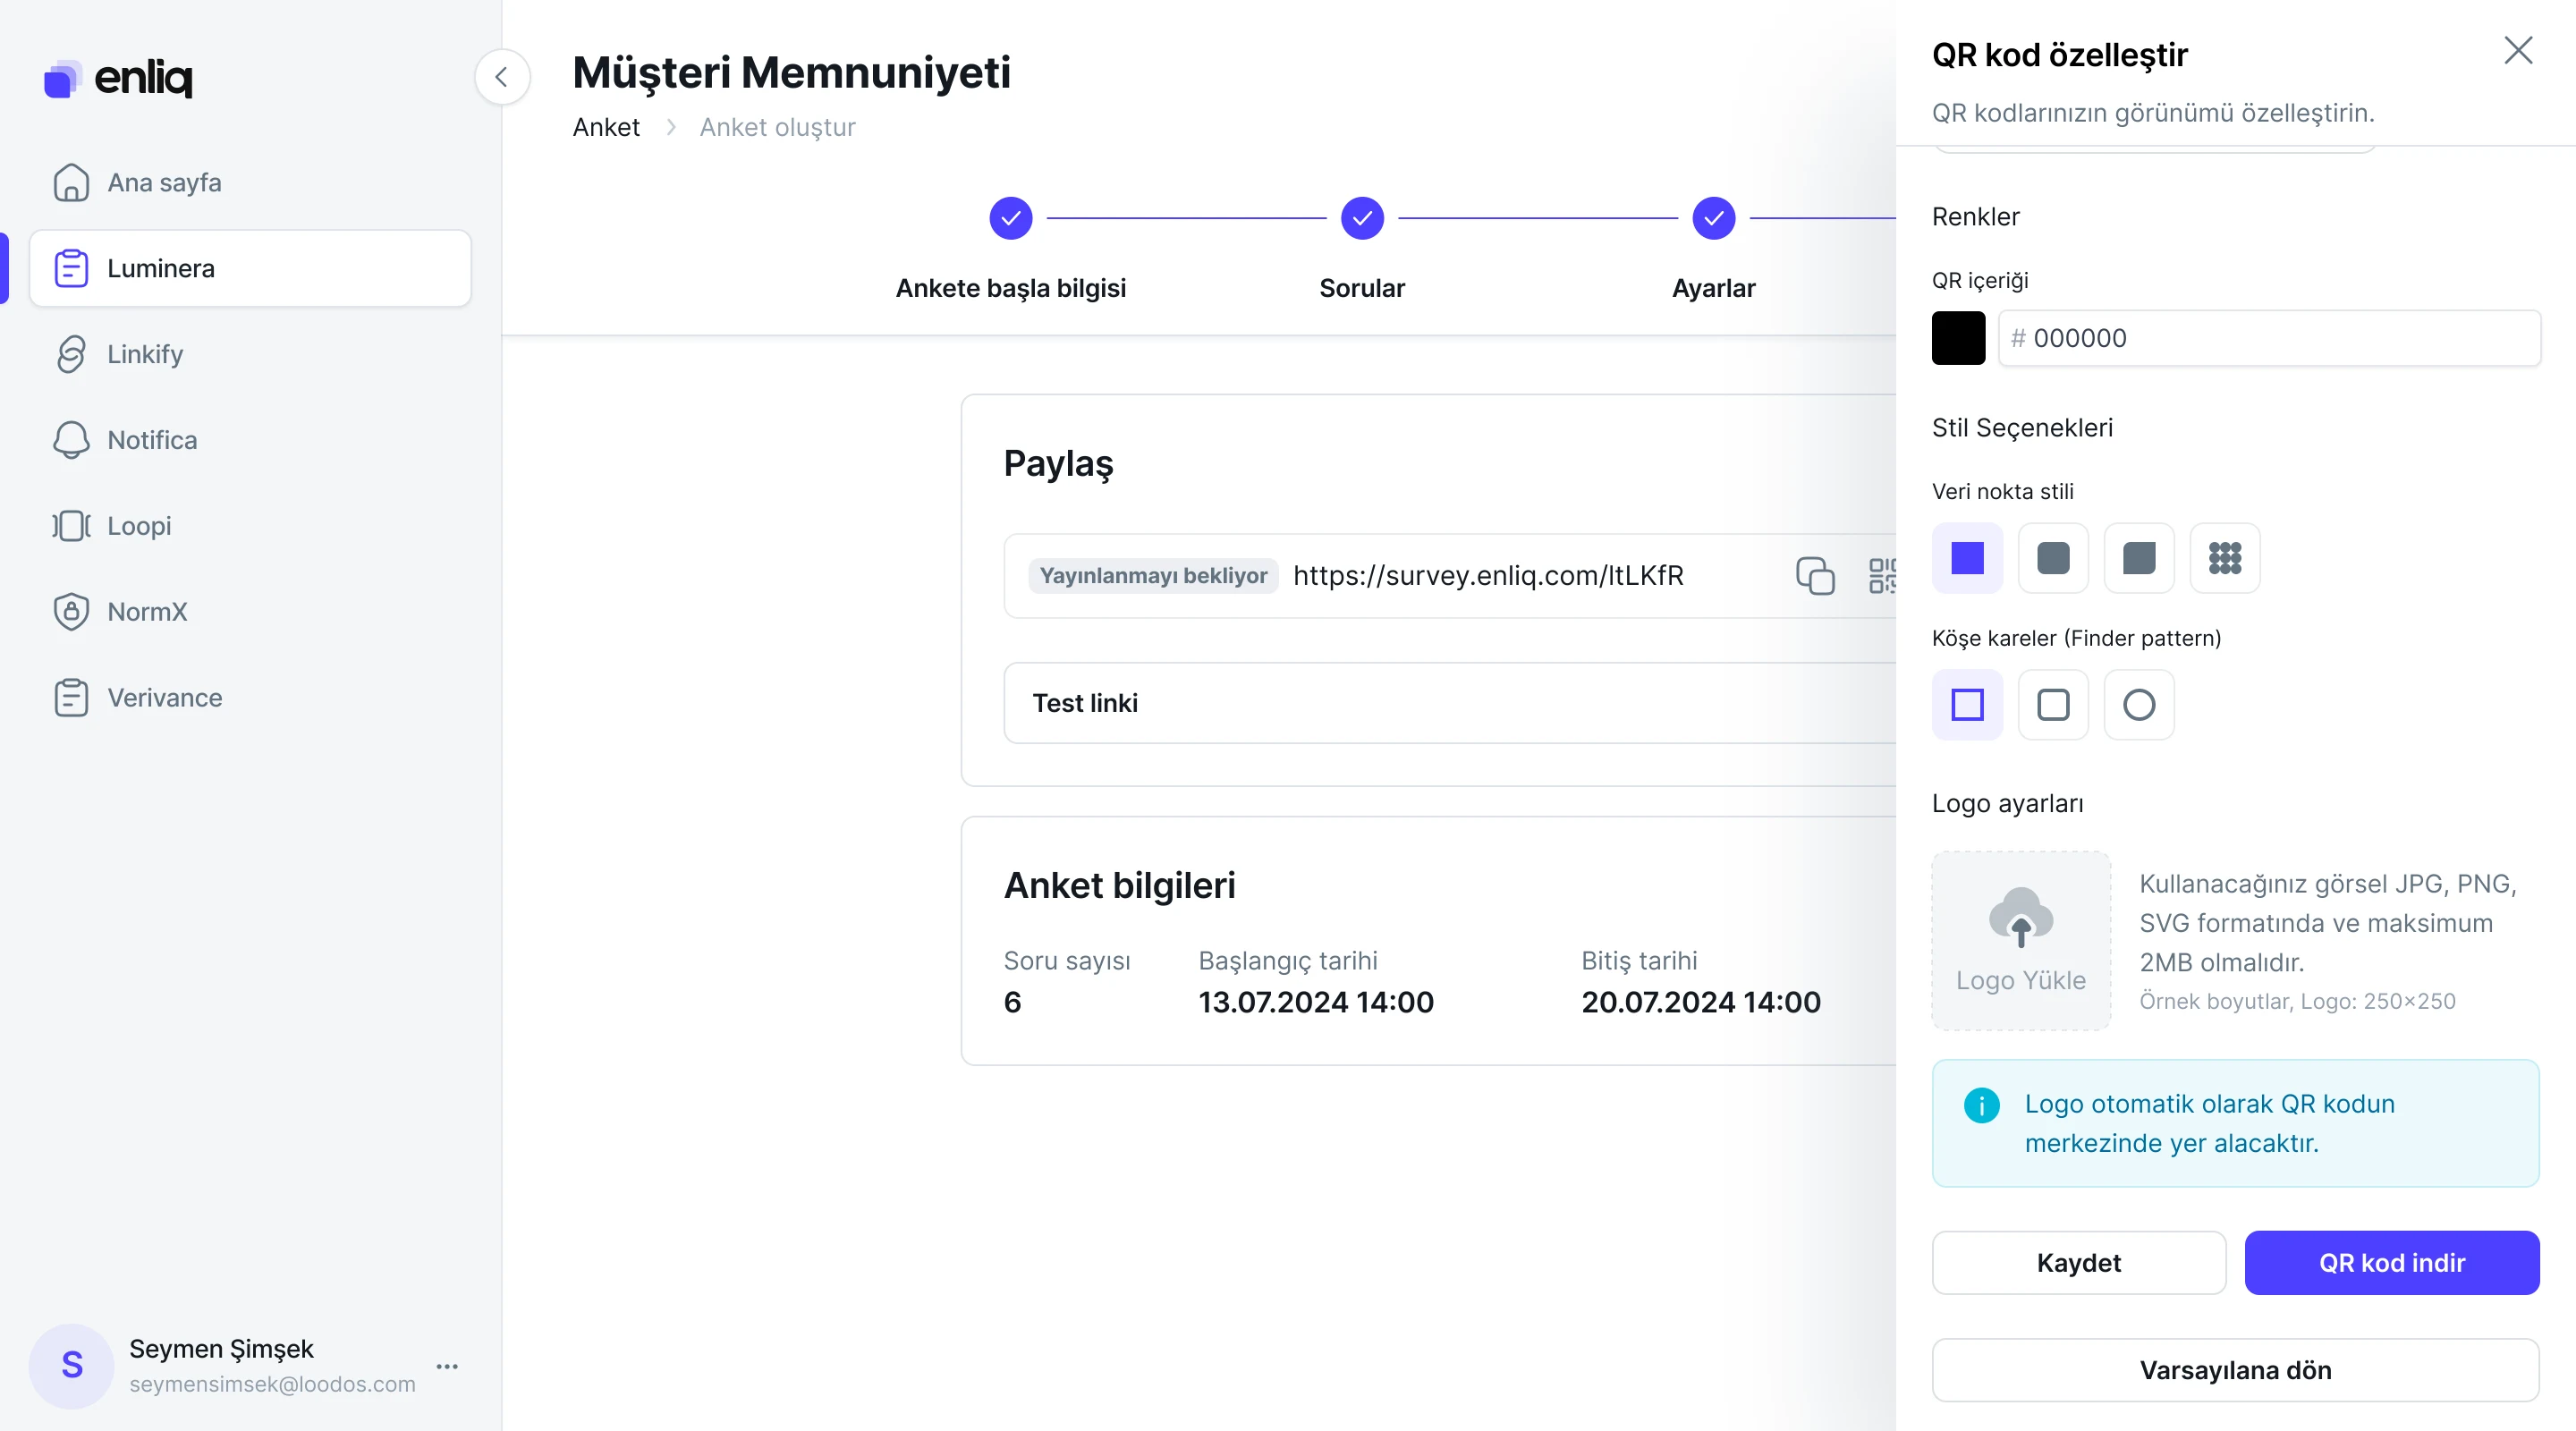Click the hex color input field

(2269, 338)
